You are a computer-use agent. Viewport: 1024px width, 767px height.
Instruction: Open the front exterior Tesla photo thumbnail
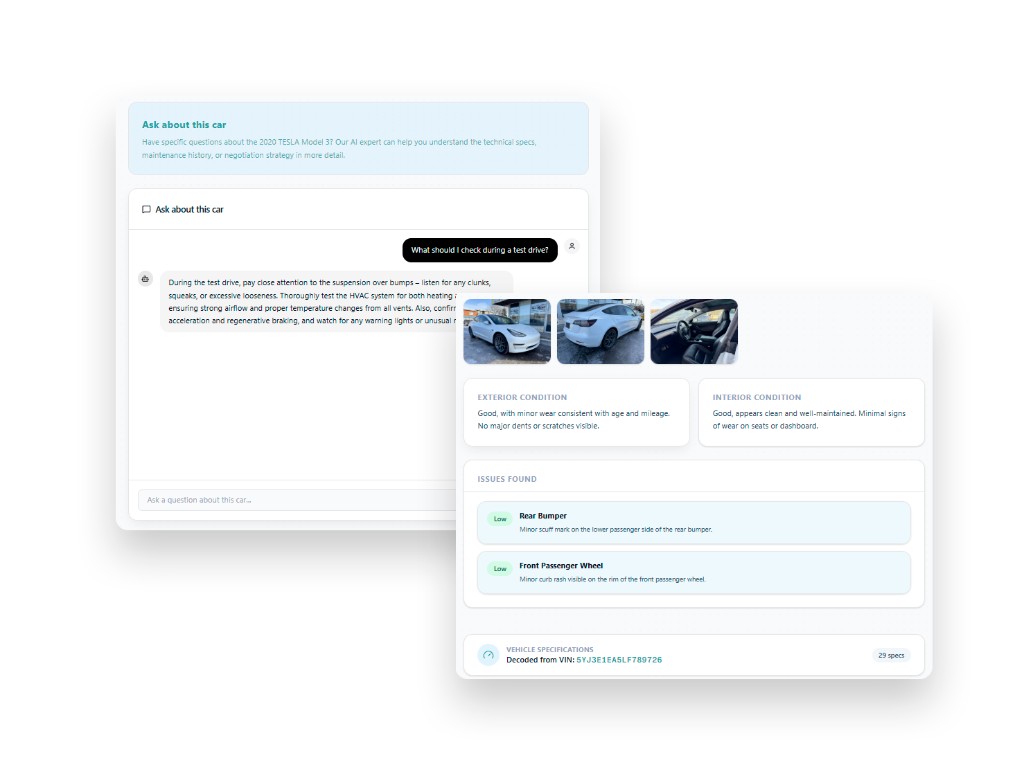tap(507, 331)
